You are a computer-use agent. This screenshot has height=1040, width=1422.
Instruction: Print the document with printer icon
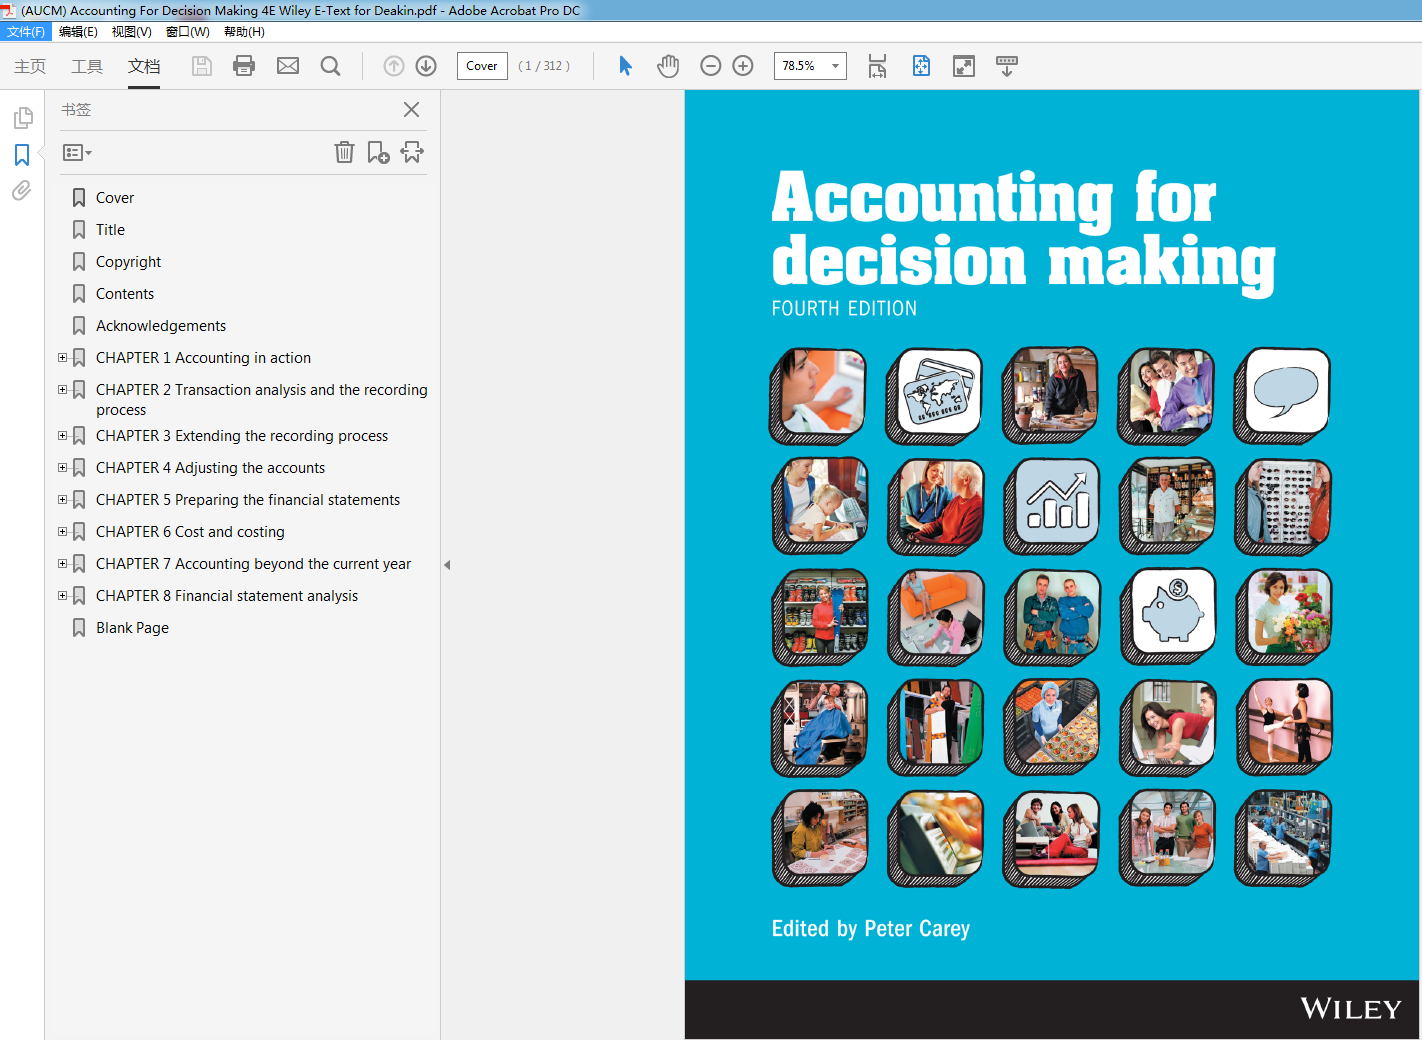(244, 66)
